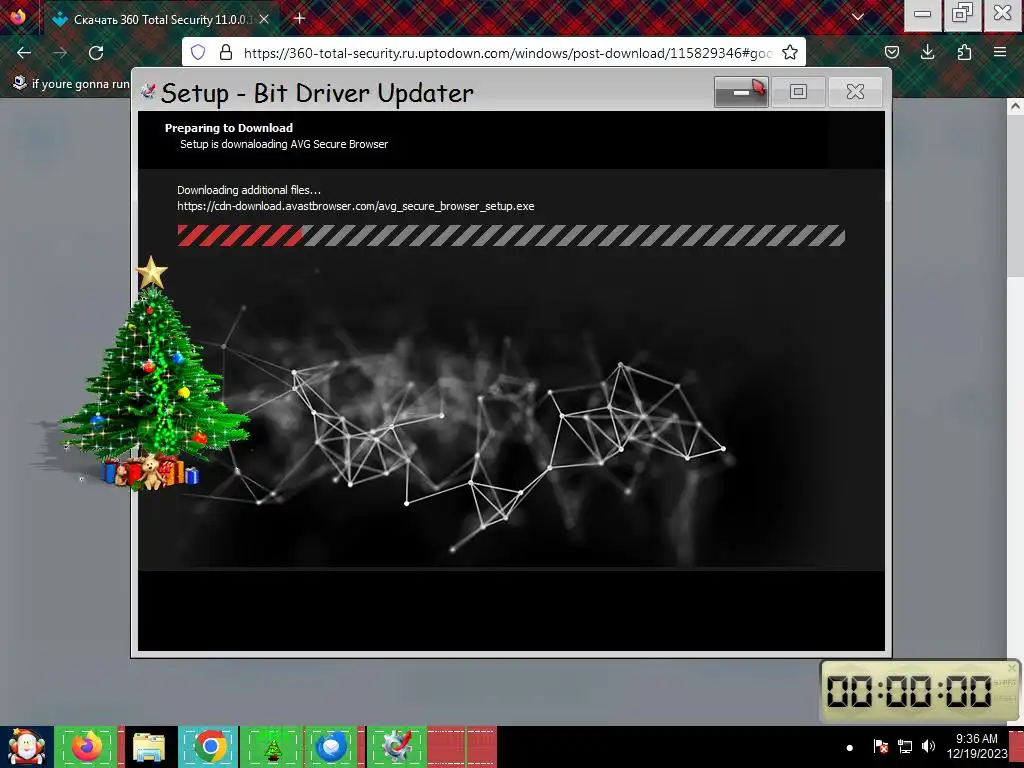Open Google Chrome from the taskbar
The width and height of the screenshot is (1024, 768).
click(210, 747)
